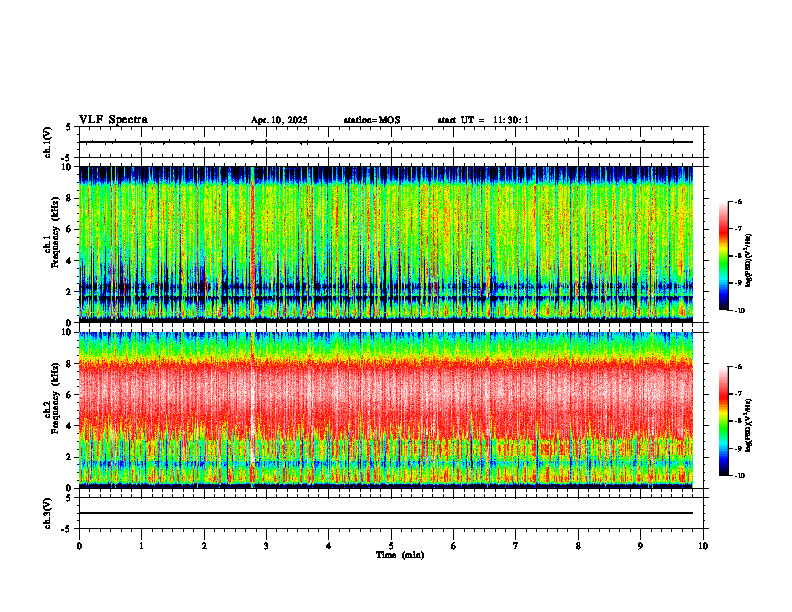This screenshot has height=612, width=792.
Task: Click the "-6" label on ch.2 color bar
Action: [738, 367]
